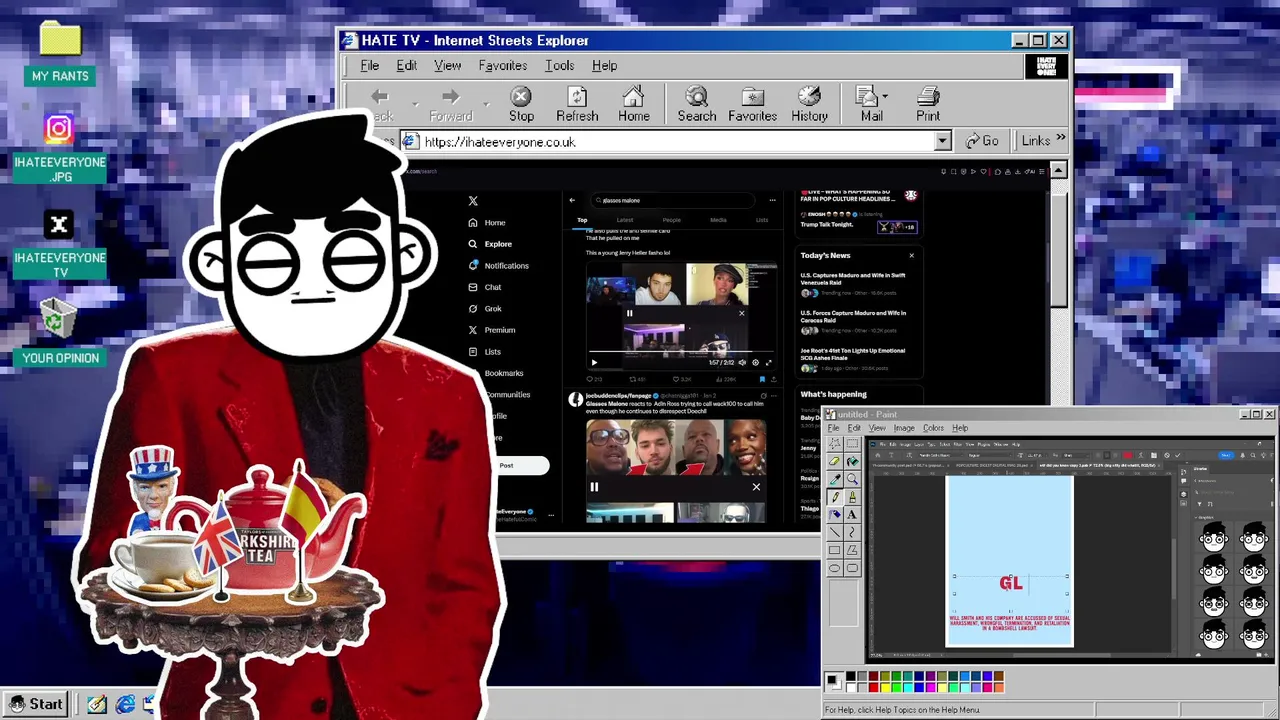
Task: Open the Favorites menu in browser menu bar
Action: (x=502, y=65)
